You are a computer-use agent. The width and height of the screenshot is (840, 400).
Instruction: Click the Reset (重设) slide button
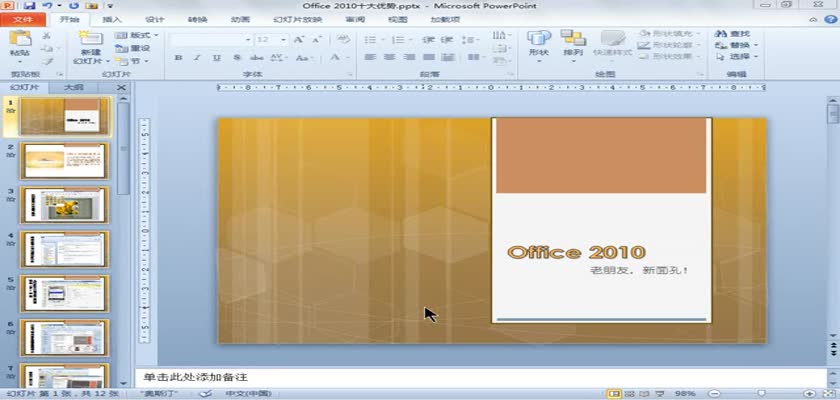[133, 48]
